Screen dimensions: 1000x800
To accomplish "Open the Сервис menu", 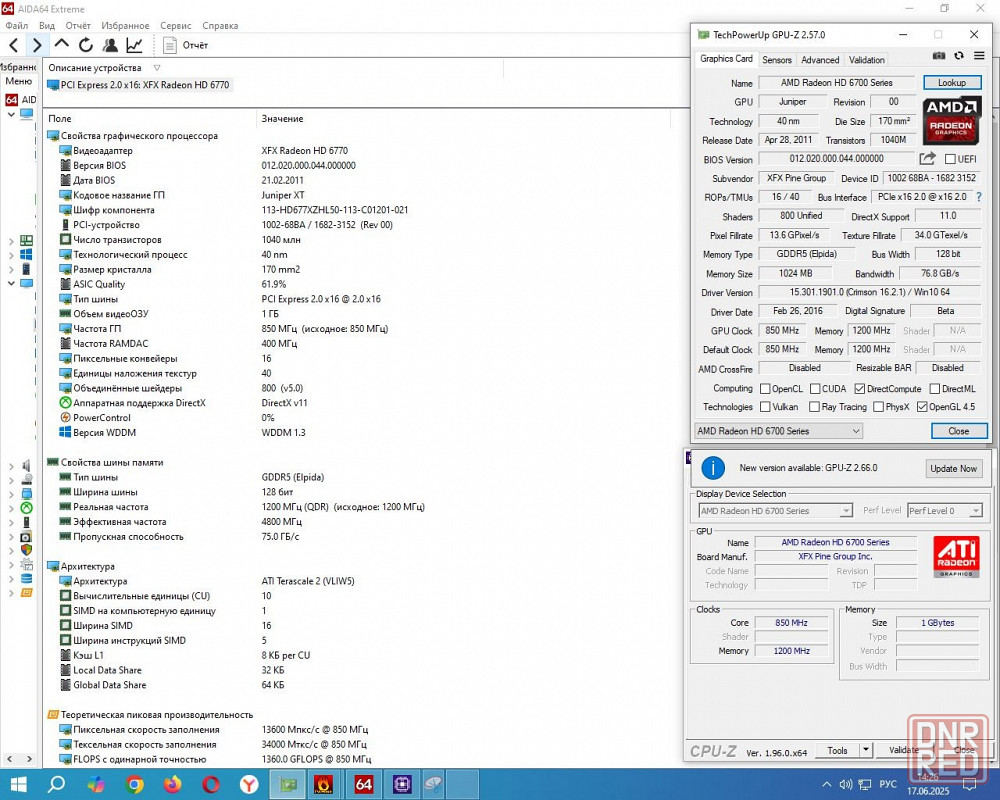I will [175, 26].
